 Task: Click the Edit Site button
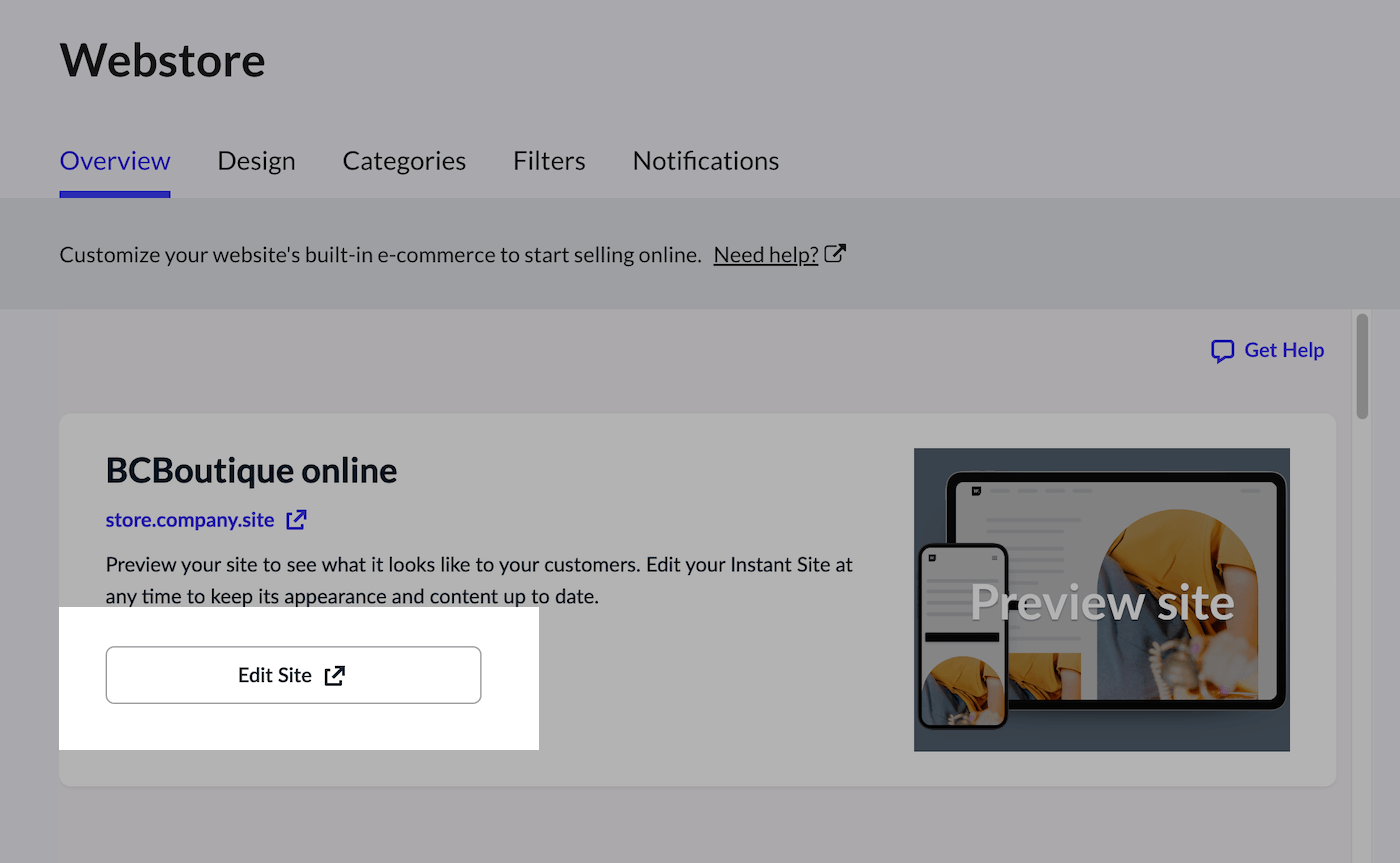(293, 675)
